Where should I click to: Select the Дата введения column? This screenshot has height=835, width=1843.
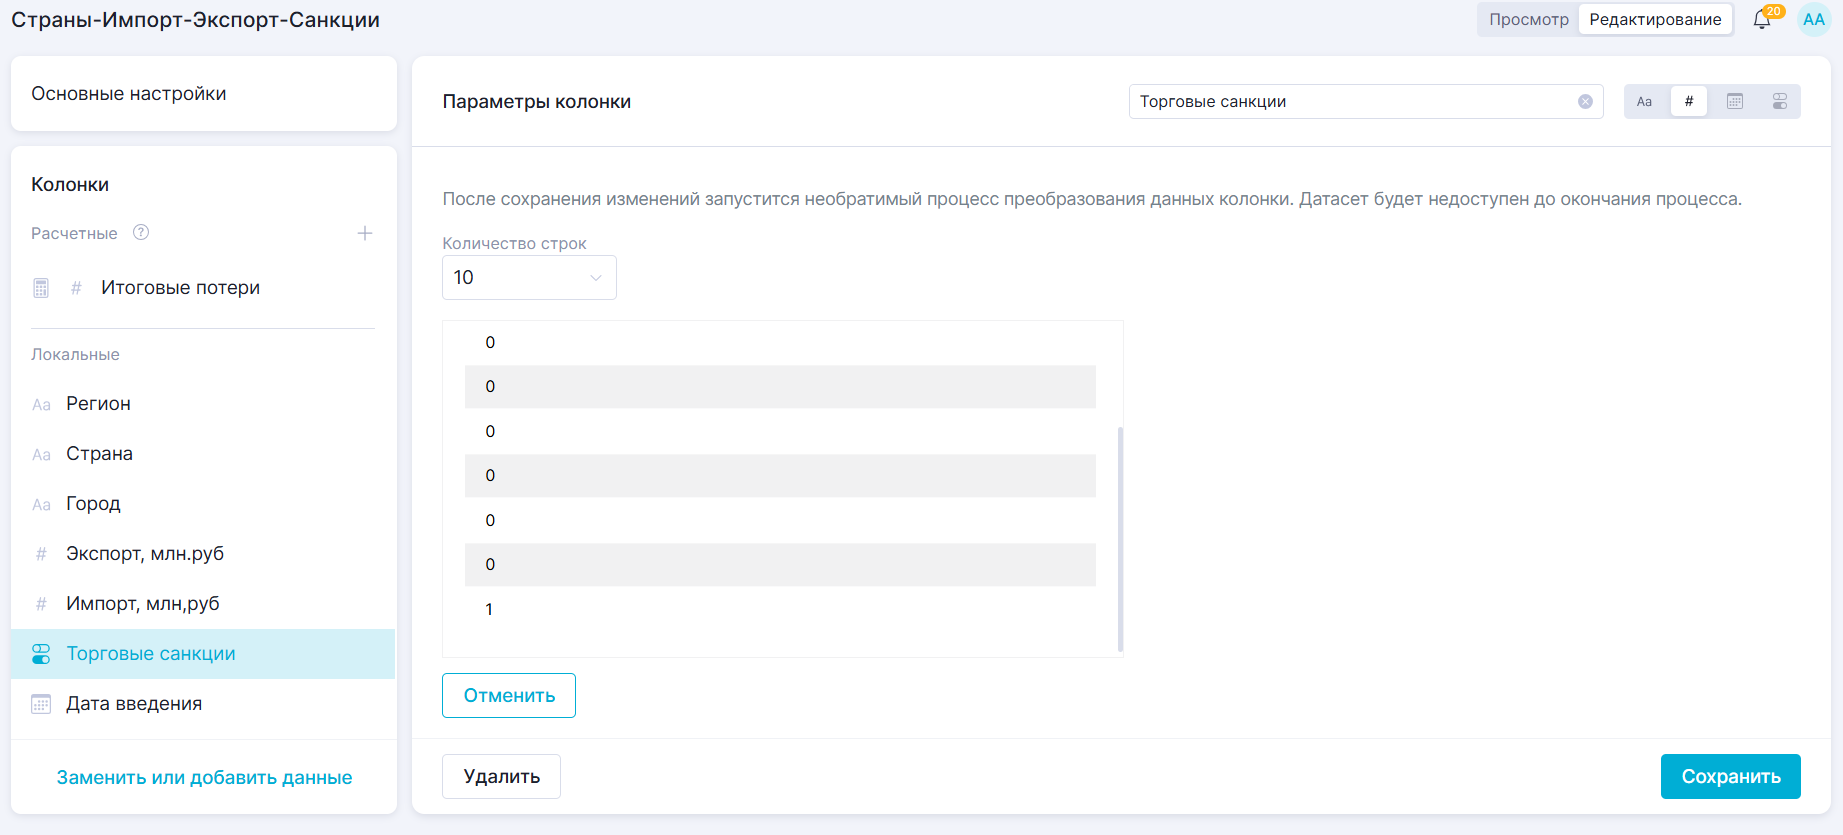(134, 704)
